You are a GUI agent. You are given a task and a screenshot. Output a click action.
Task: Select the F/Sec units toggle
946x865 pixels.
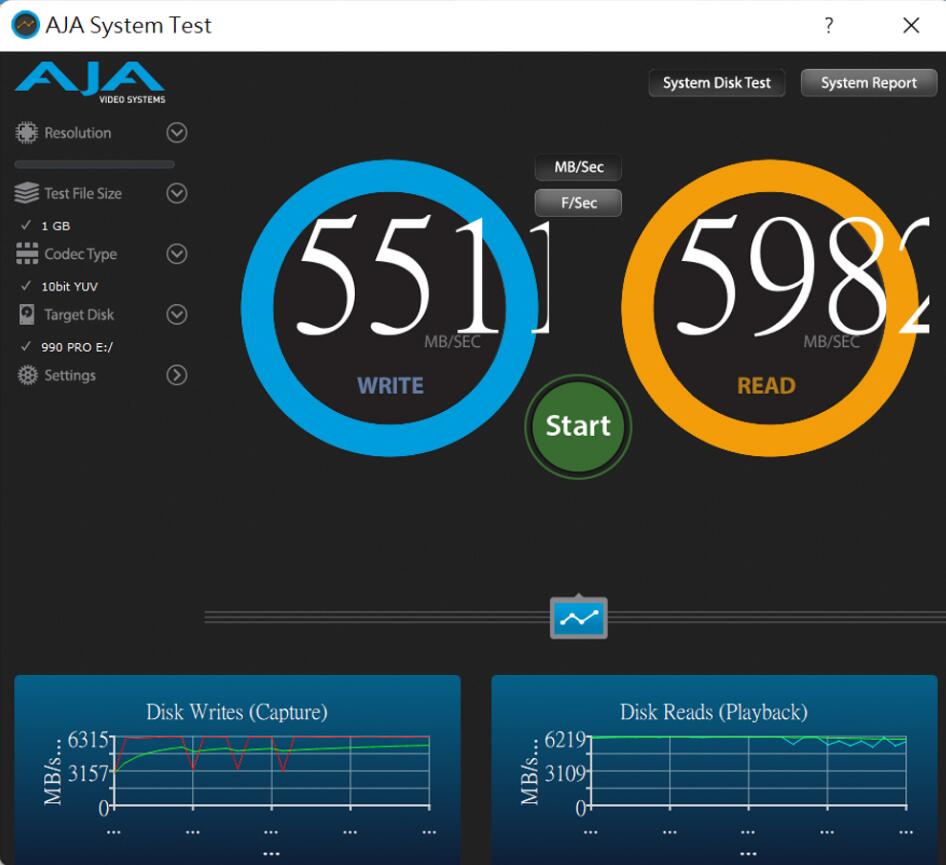tap(579, 203)
